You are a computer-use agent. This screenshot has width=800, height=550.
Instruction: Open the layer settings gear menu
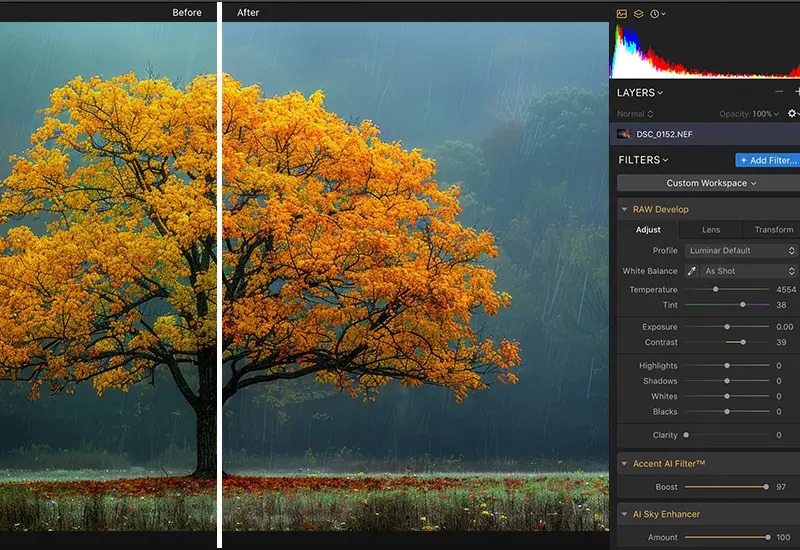792,114
